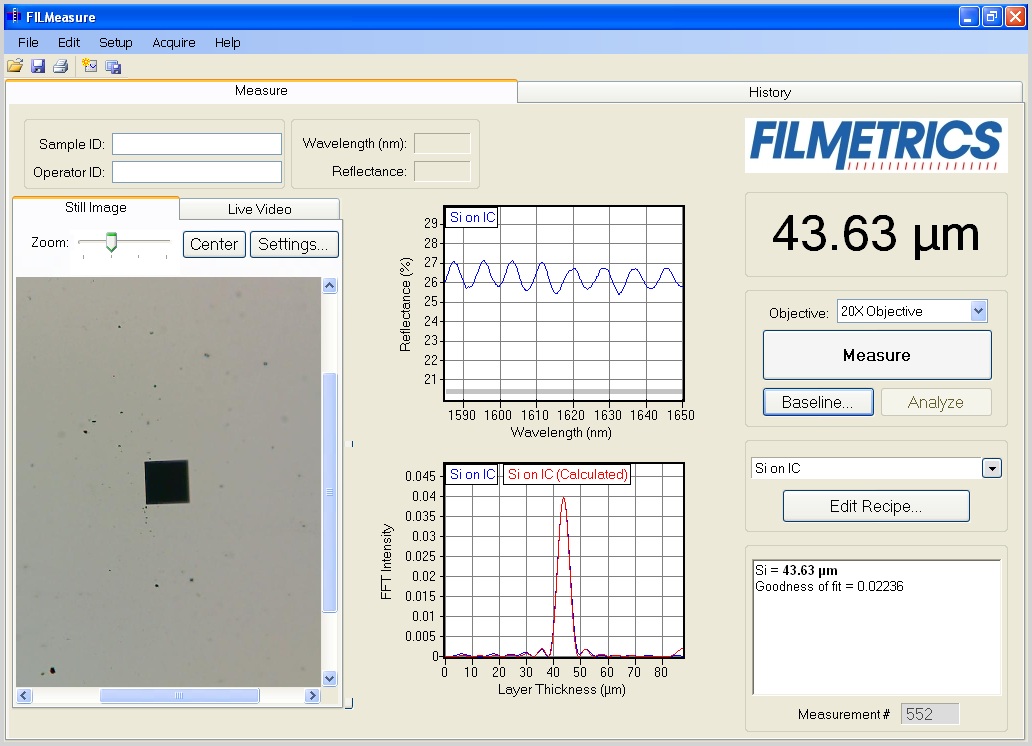Minimize the FILMeasure window
This screenshot has width=1032, height=746.
968,16
